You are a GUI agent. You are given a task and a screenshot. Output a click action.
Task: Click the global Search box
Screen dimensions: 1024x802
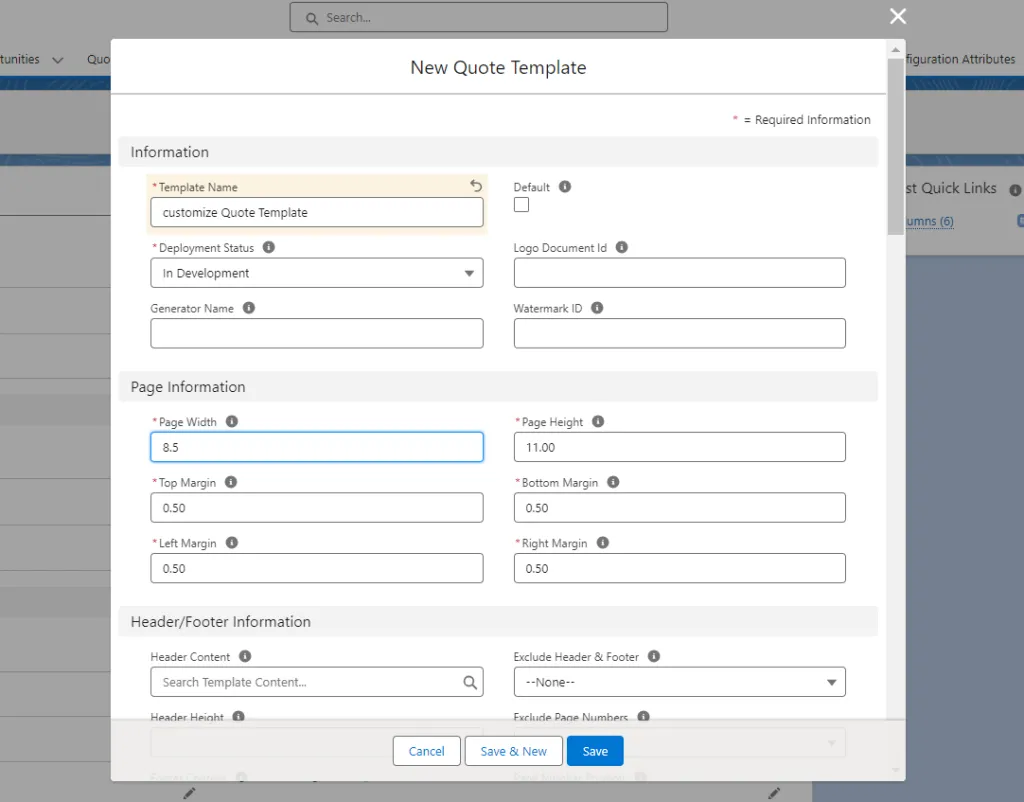(x=479, y=18)
